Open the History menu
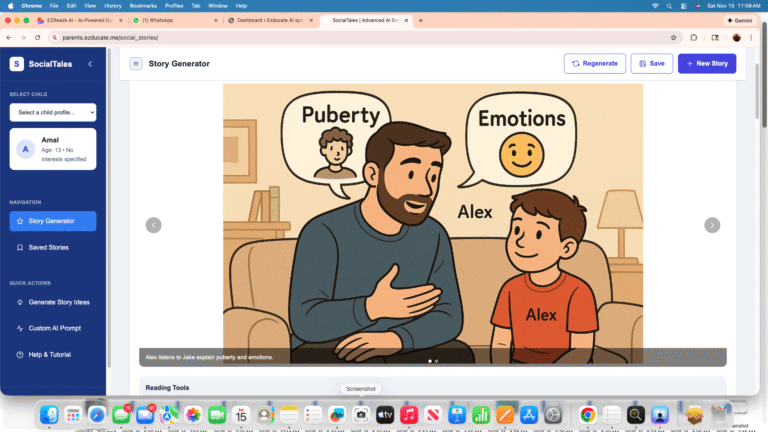The width and height of the screenshot is (768, 432). tap(113, 6)
